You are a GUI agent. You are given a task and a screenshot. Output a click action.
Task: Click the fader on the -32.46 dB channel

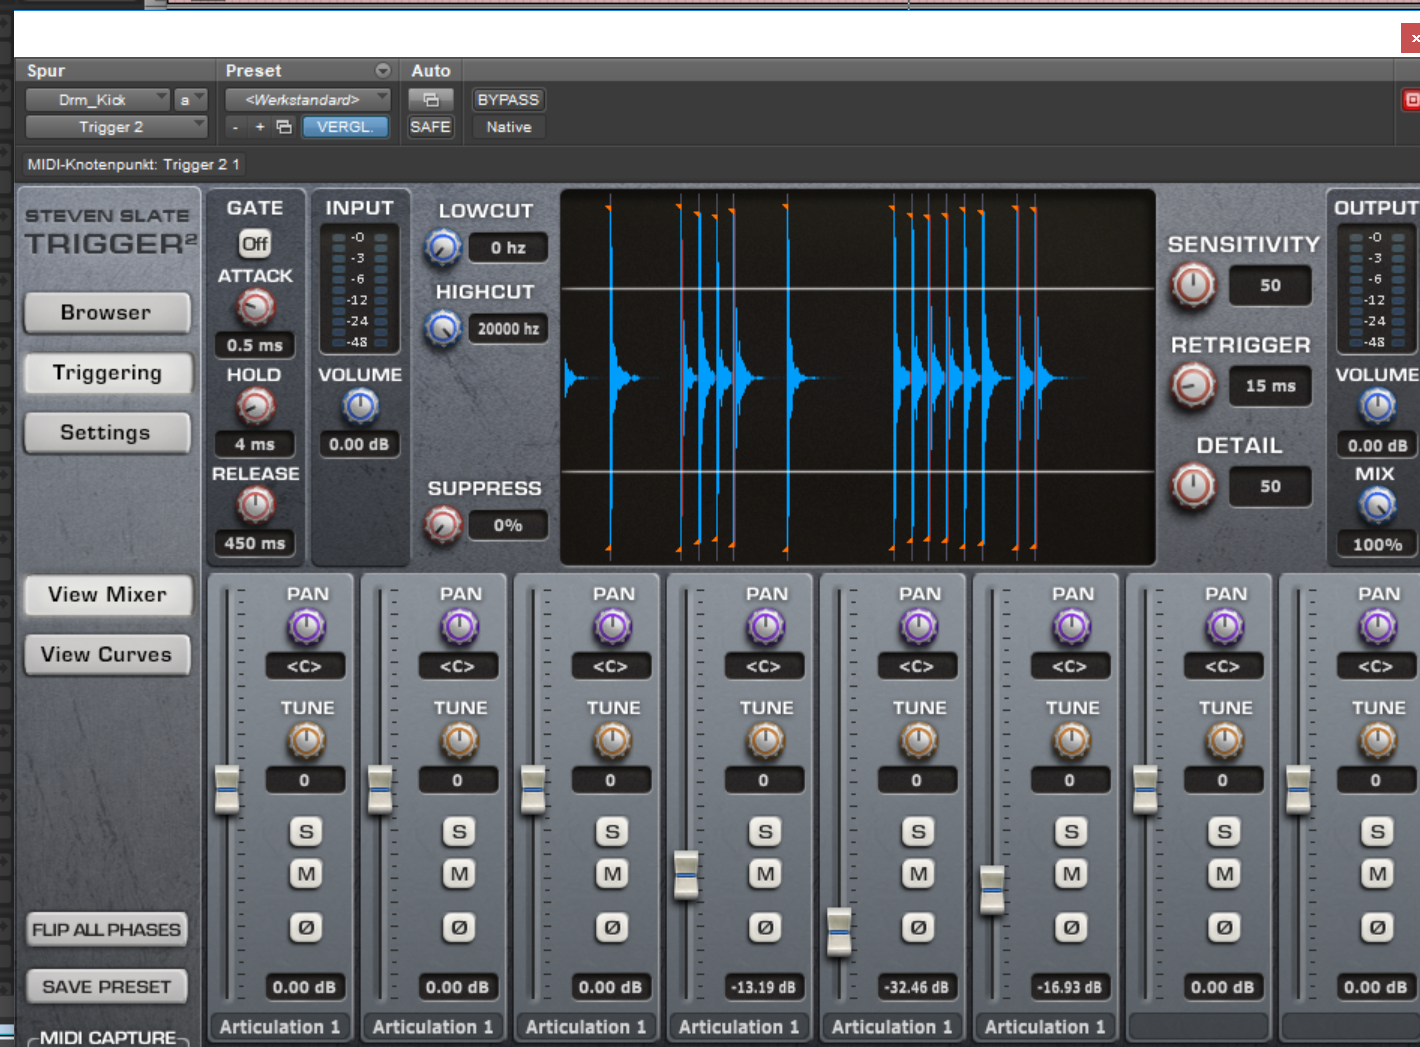click(839, 931)
